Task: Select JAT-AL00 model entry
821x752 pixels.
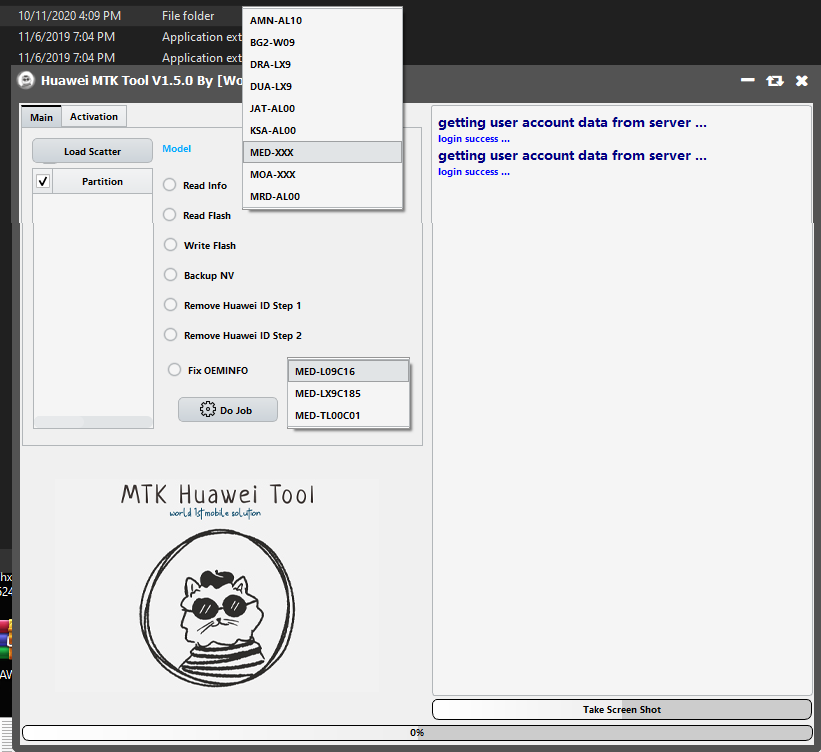Action: click(x=323, y=108)
